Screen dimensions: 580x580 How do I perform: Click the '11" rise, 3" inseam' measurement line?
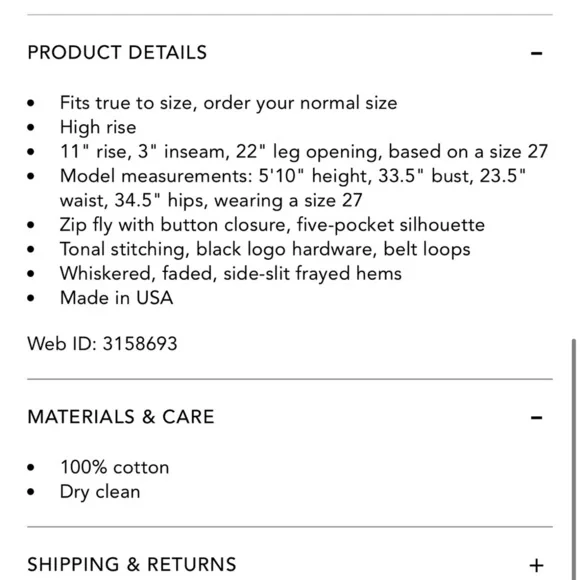304,152
